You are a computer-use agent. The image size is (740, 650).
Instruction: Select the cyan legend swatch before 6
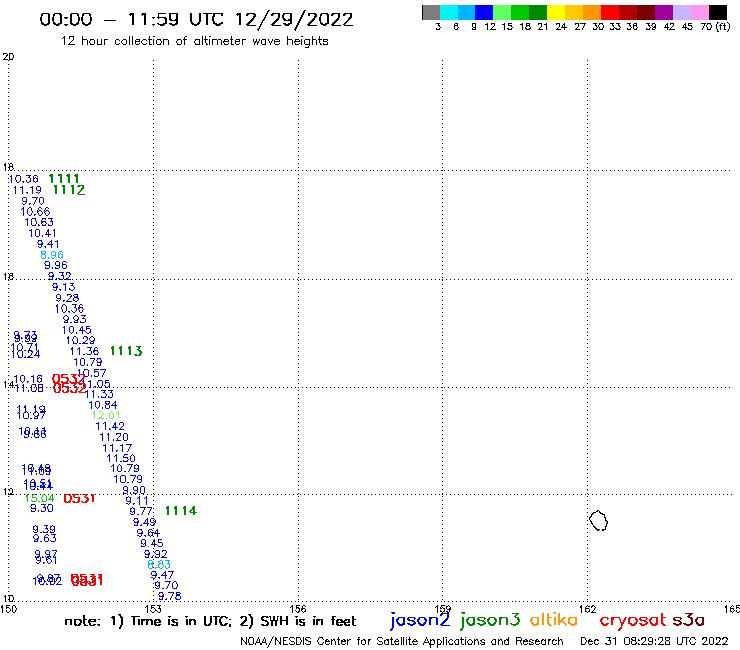point(449,12)
